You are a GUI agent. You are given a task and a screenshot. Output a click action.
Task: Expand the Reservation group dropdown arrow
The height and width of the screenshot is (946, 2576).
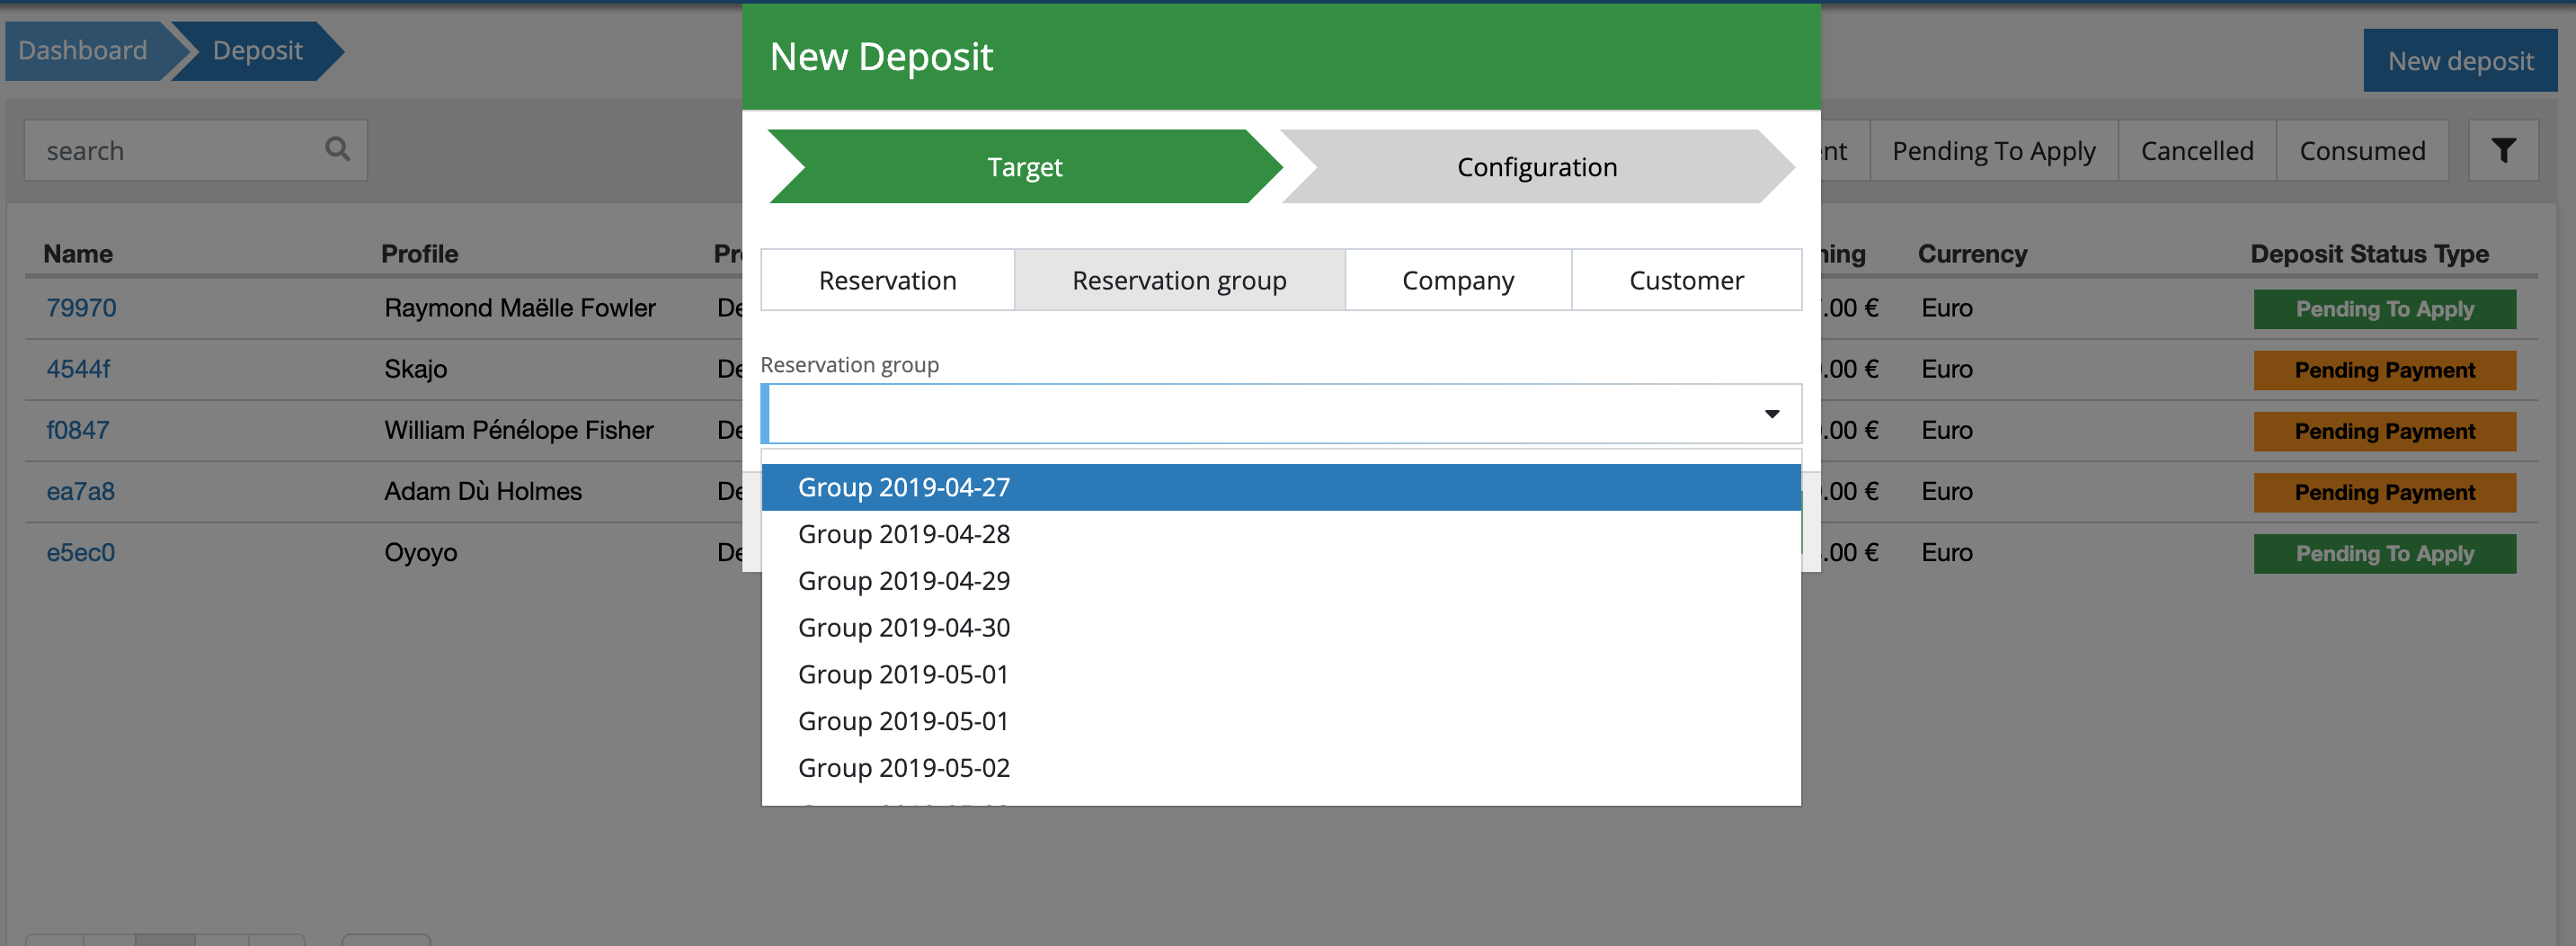(x=1771, y=414)
